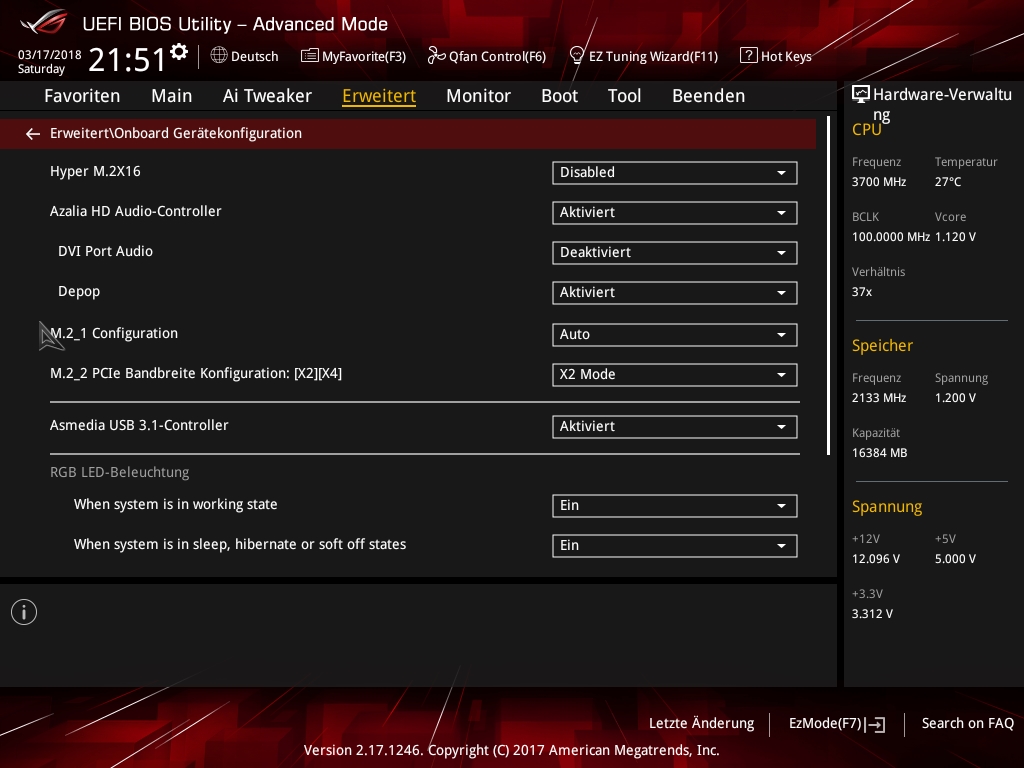Viewport: 1024px width, 768px height.
Task: Select the Depop label
Action: (x=79, y=291)
